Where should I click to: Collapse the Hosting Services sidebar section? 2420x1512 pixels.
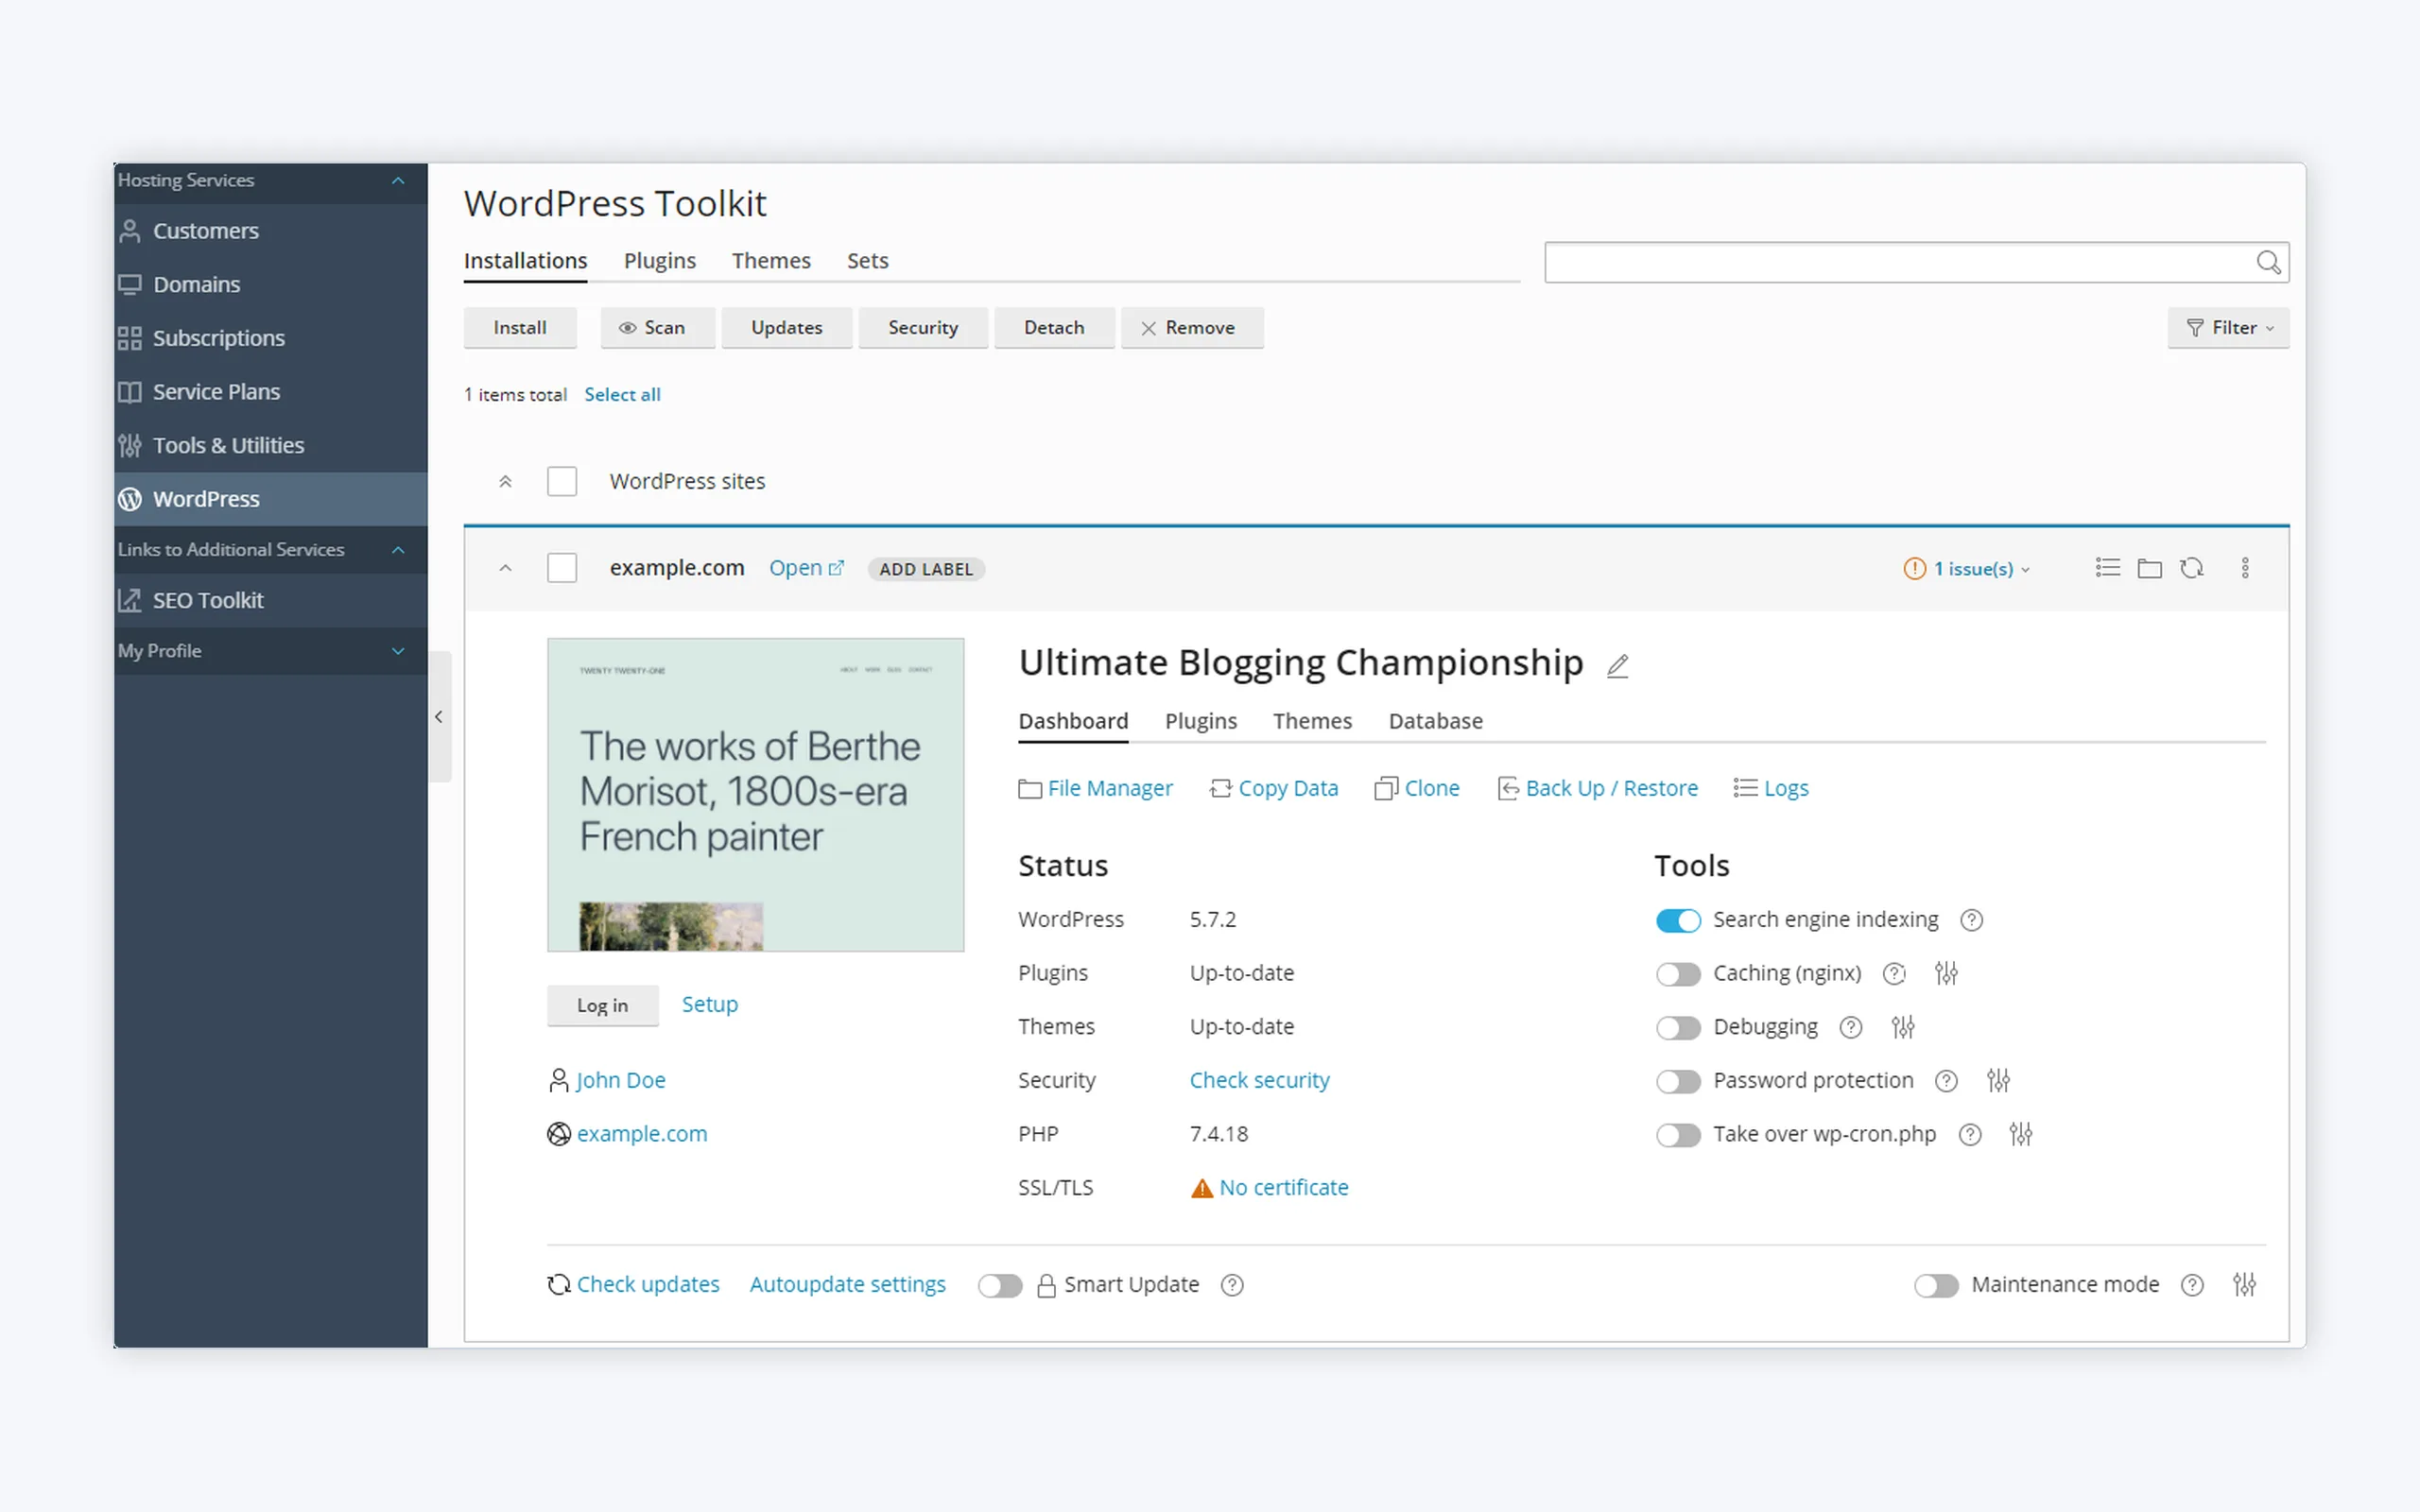pyautogui.click(x=398, y=180)
